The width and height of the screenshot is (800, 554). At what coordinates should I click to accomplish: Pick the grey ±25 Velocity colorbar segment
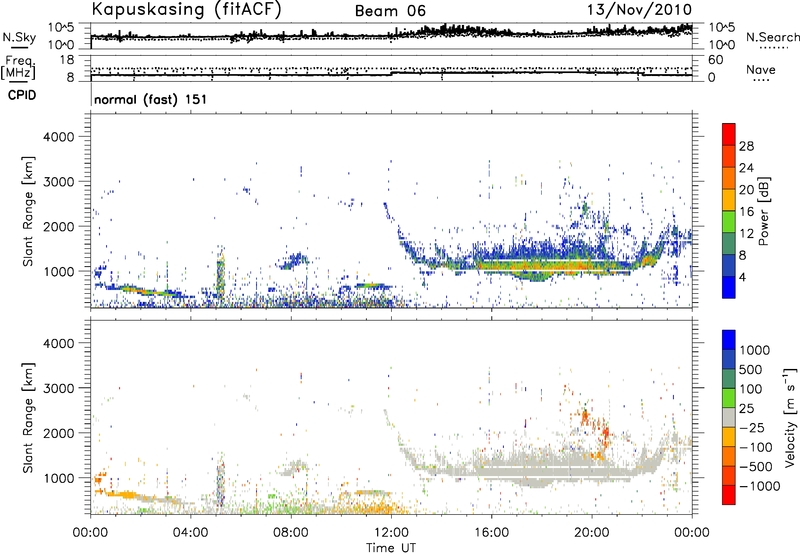point(729,417)
